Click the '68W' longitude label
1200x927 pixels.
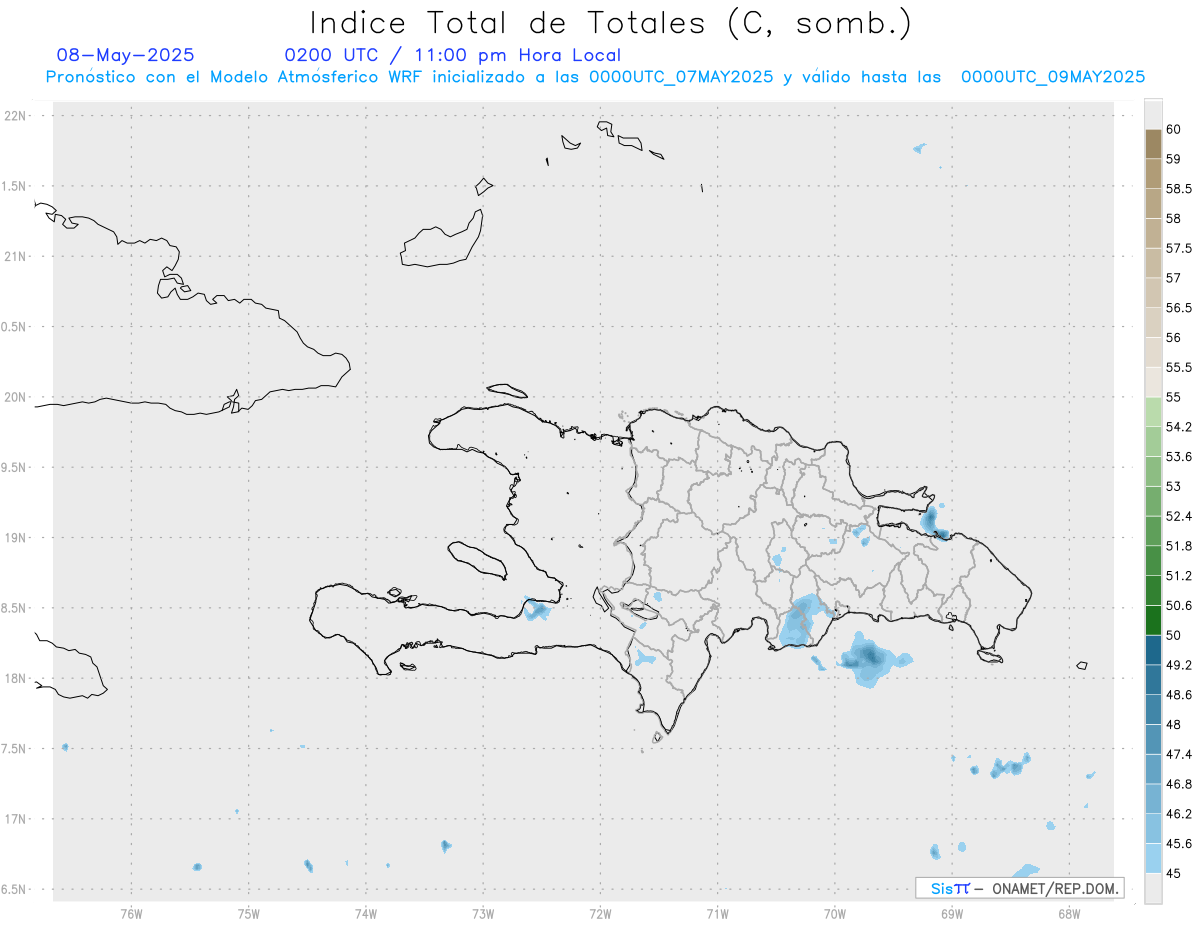tap(1069, 913)
